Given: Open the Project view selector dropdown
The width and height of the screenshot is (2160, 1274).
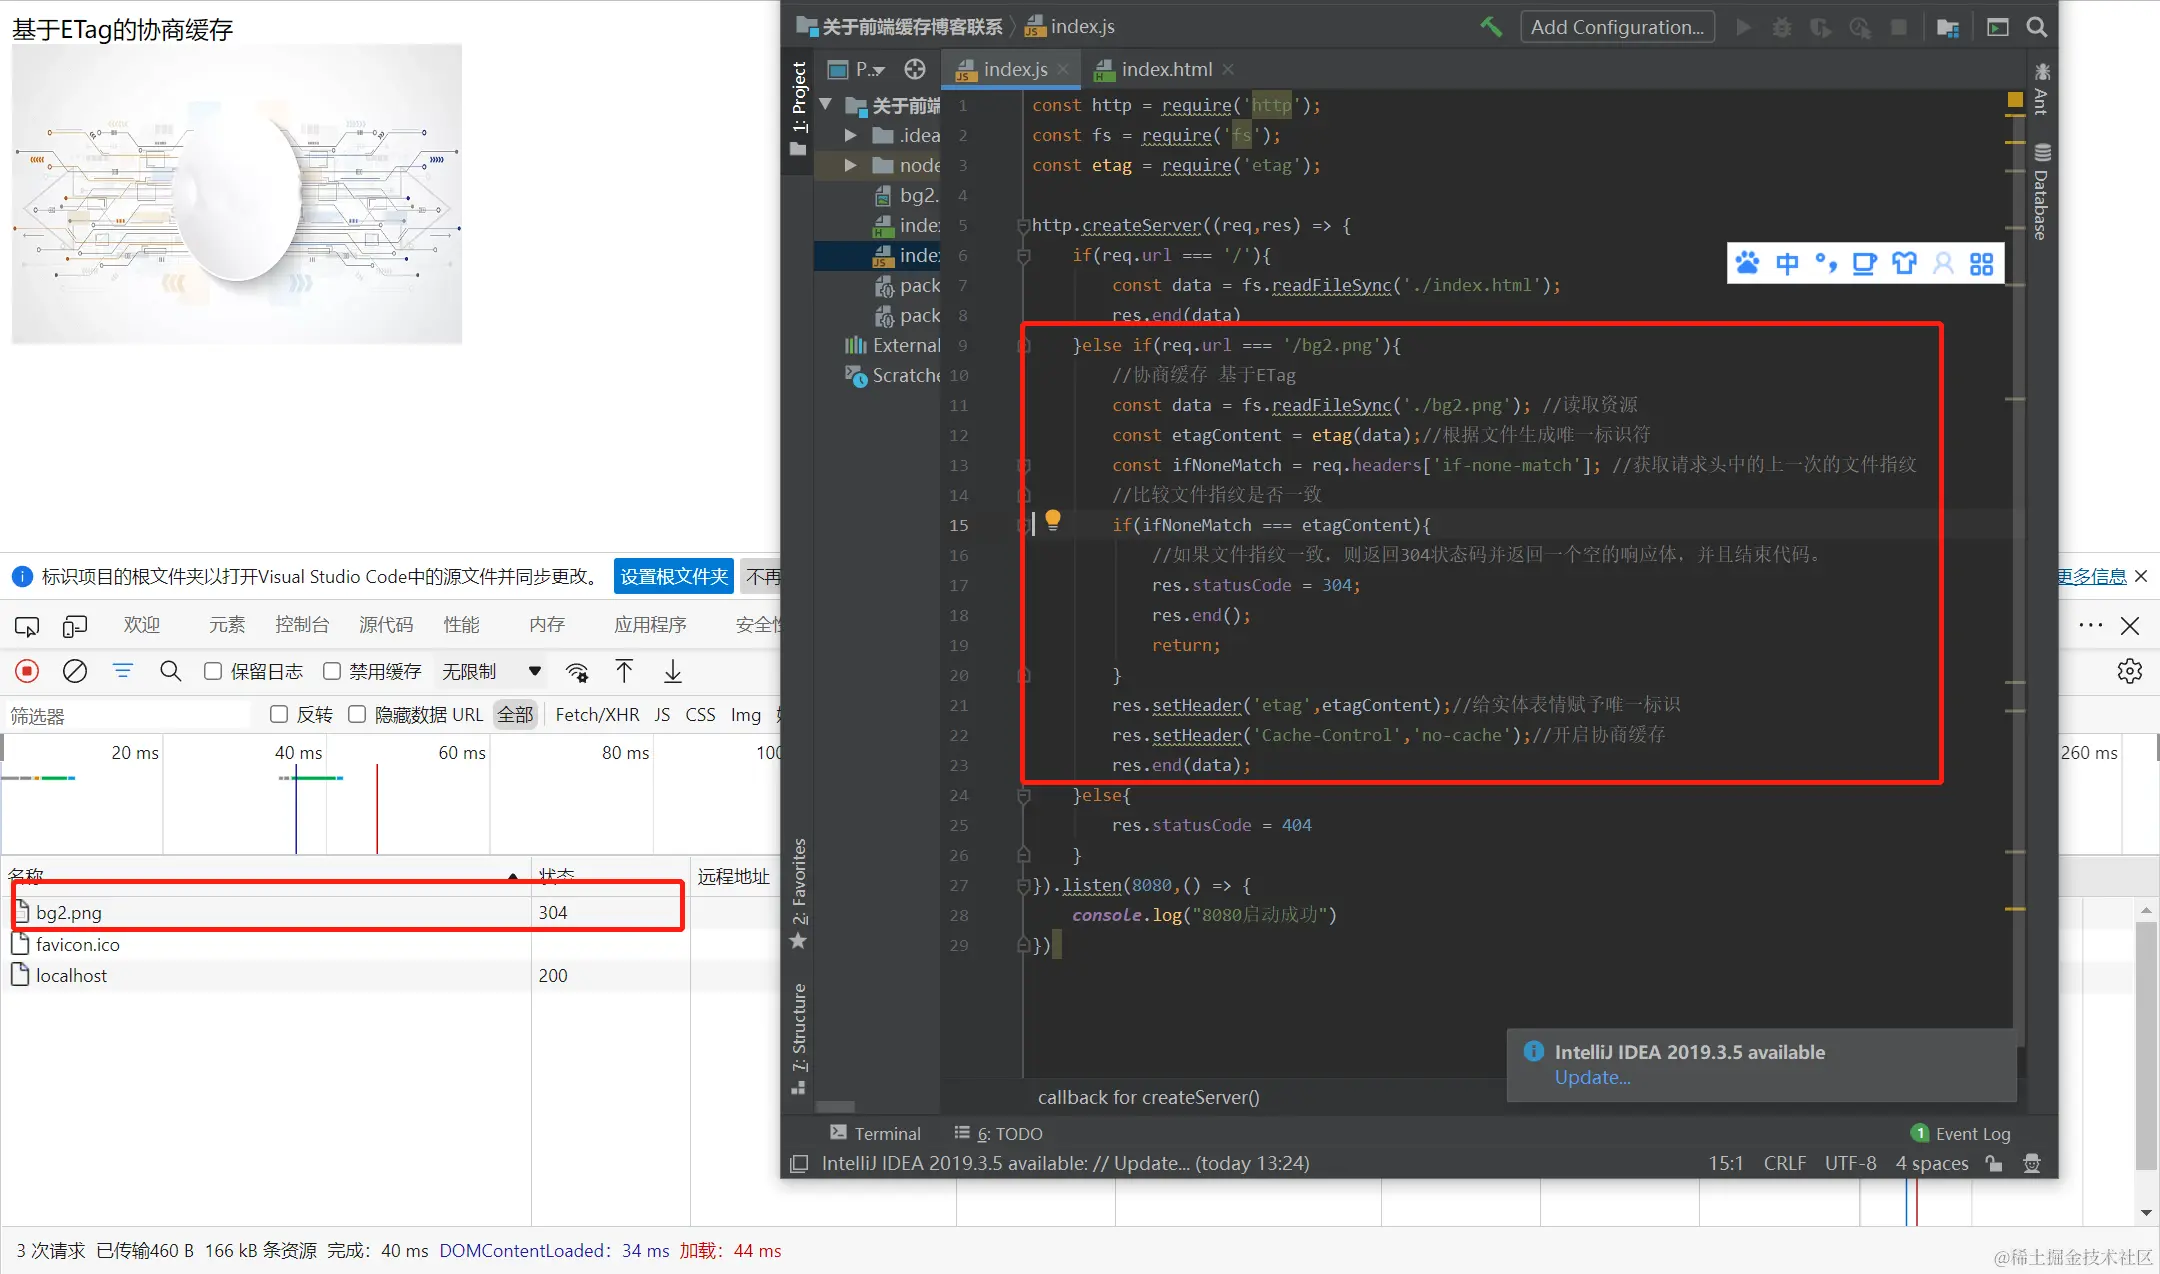Looking at the screenshot, I should pyautogui.click(x=858, y=69).
